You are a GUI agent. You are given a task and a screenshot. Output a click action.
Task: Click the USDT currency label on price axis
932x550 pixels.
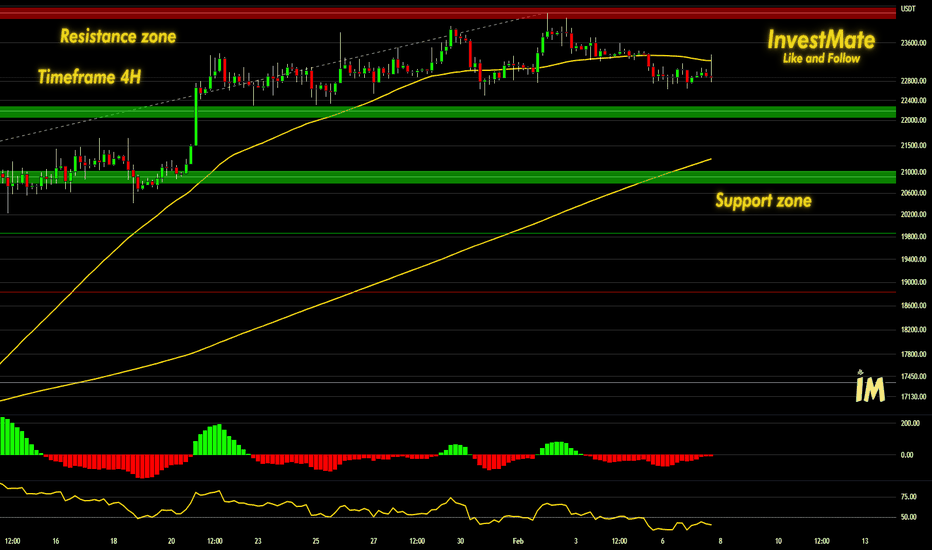coord(908,9)
